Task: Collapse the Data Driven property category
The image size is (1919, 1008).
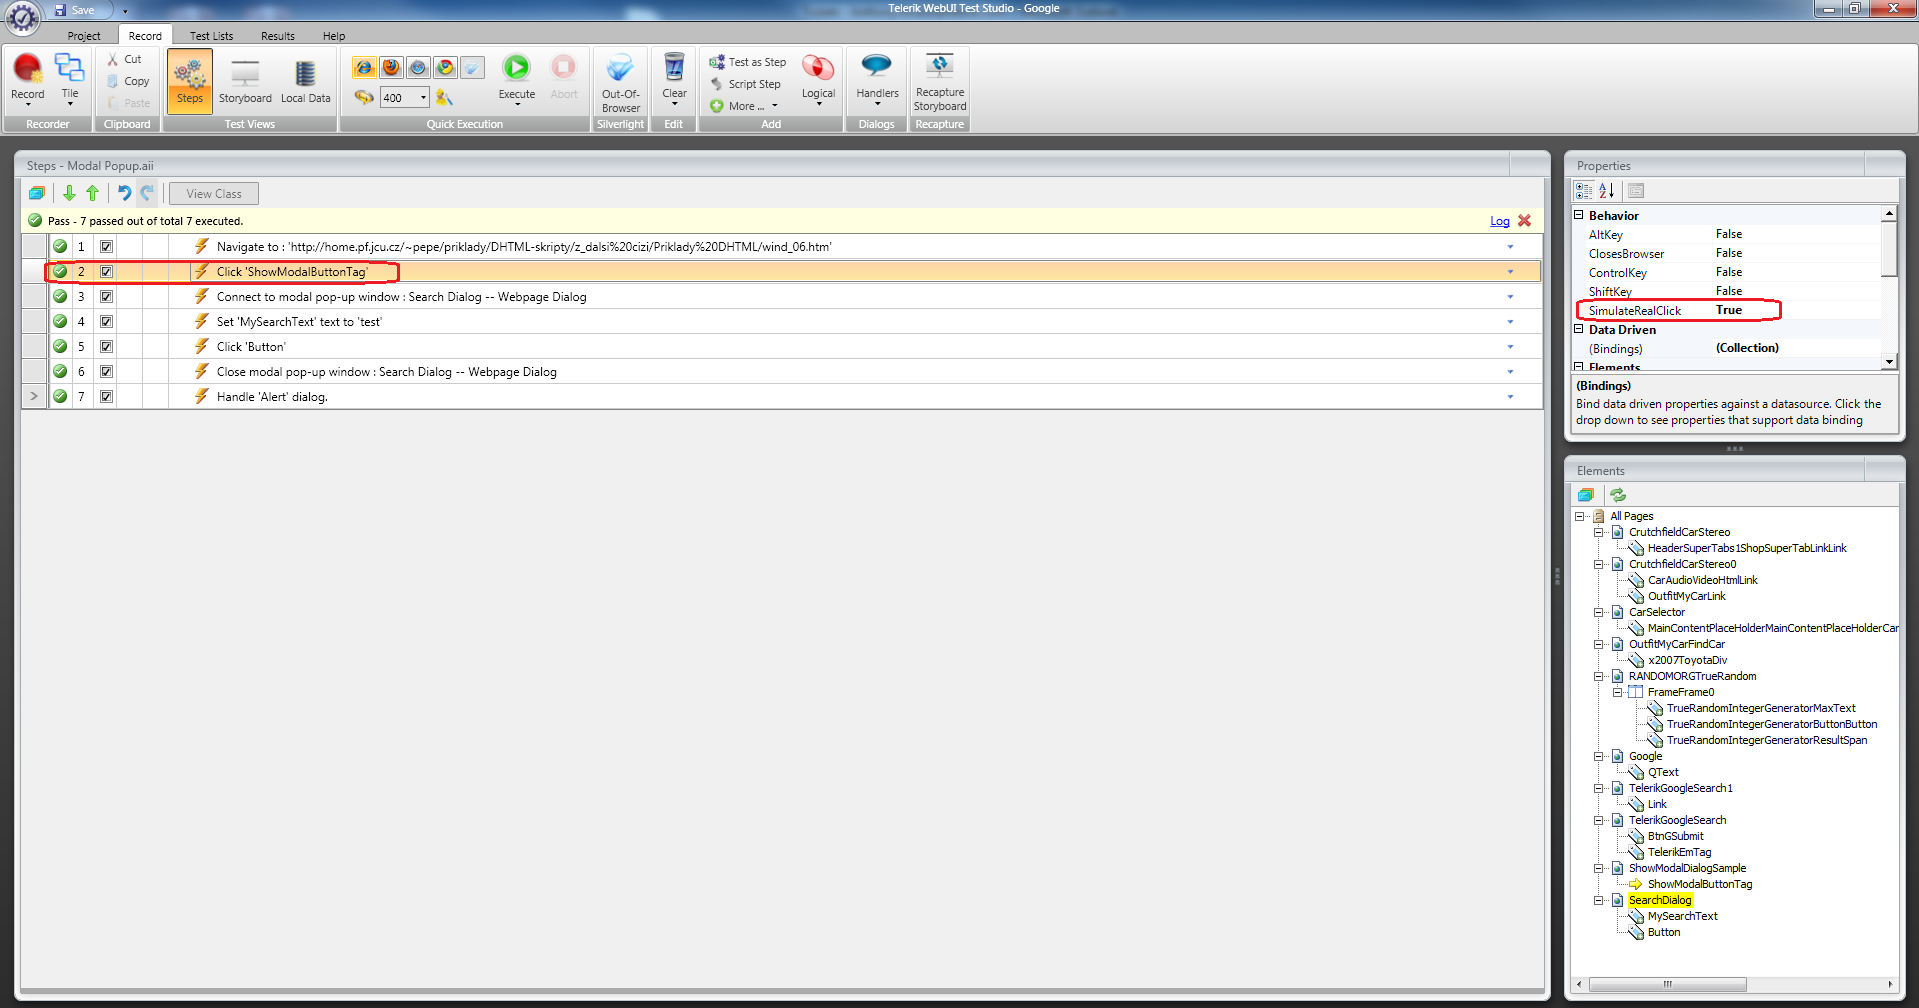Action: tap(1579, 329)
